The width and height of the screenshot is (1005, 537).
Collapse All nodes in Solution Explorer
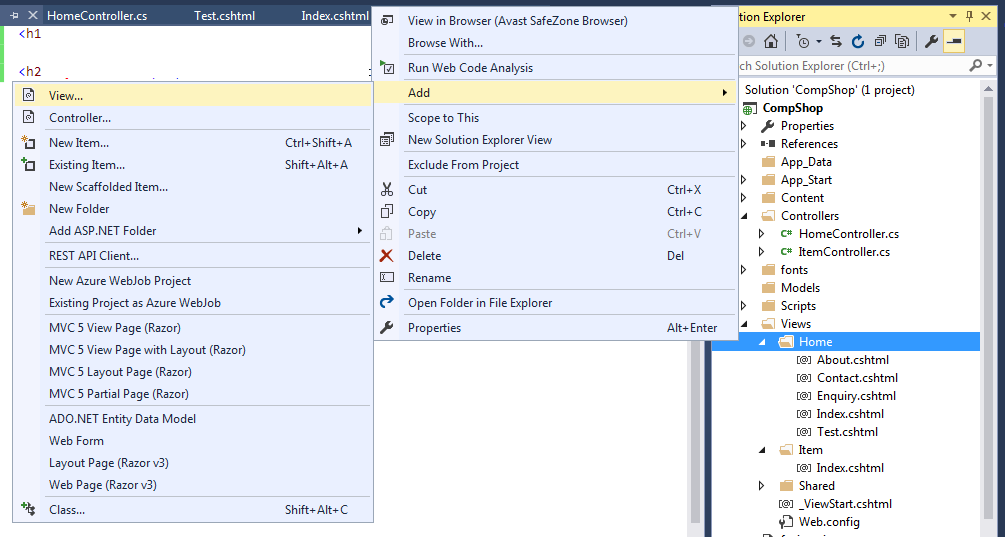point(880,42)
